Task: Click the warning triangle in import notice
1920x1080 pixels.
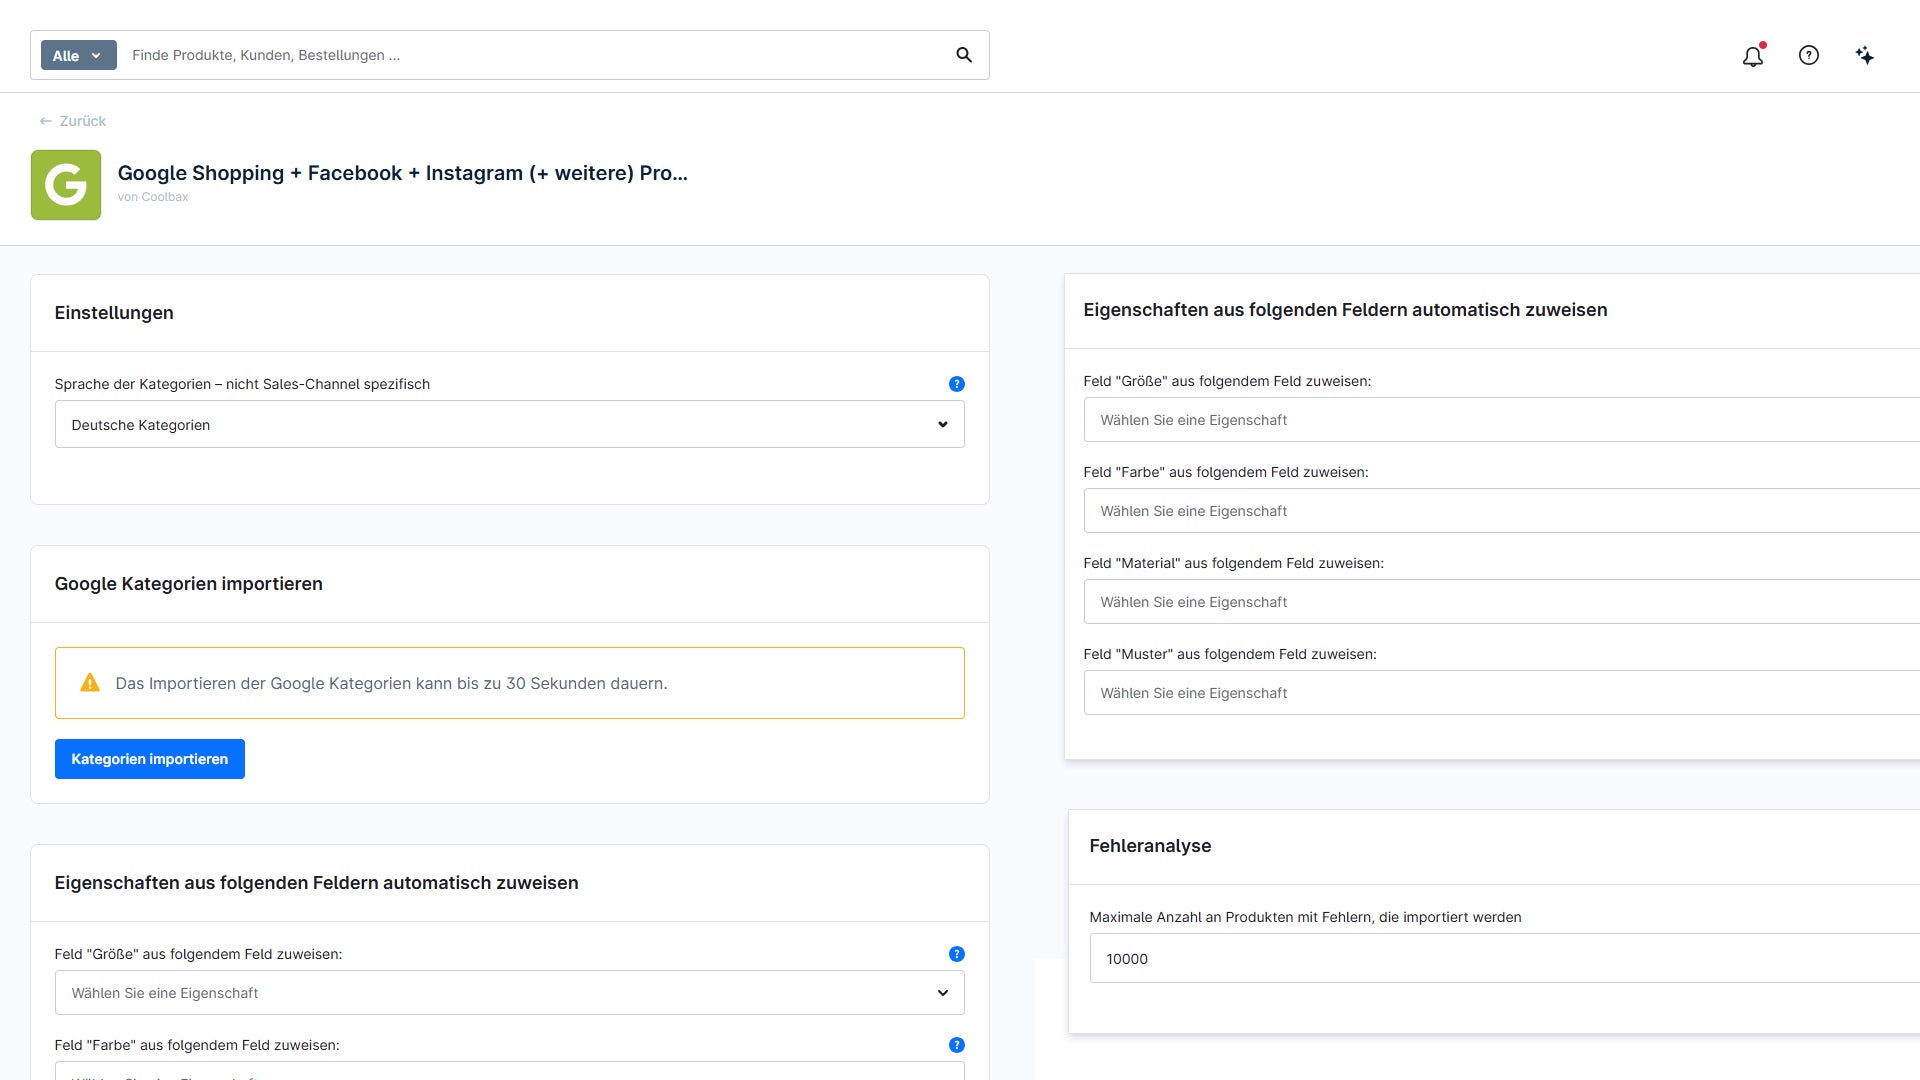Action: [90, 683]
